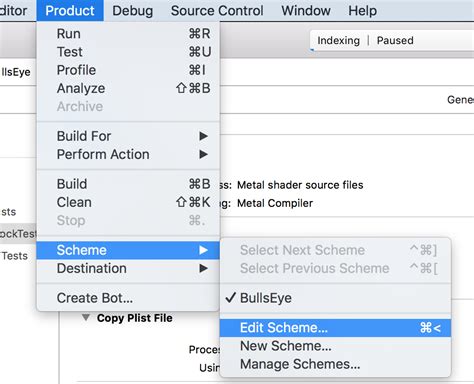Image resolution: width=474 pixels, height=384 pixels.
Task: Open Manage Schemes… entry
Action: point(335,364)
